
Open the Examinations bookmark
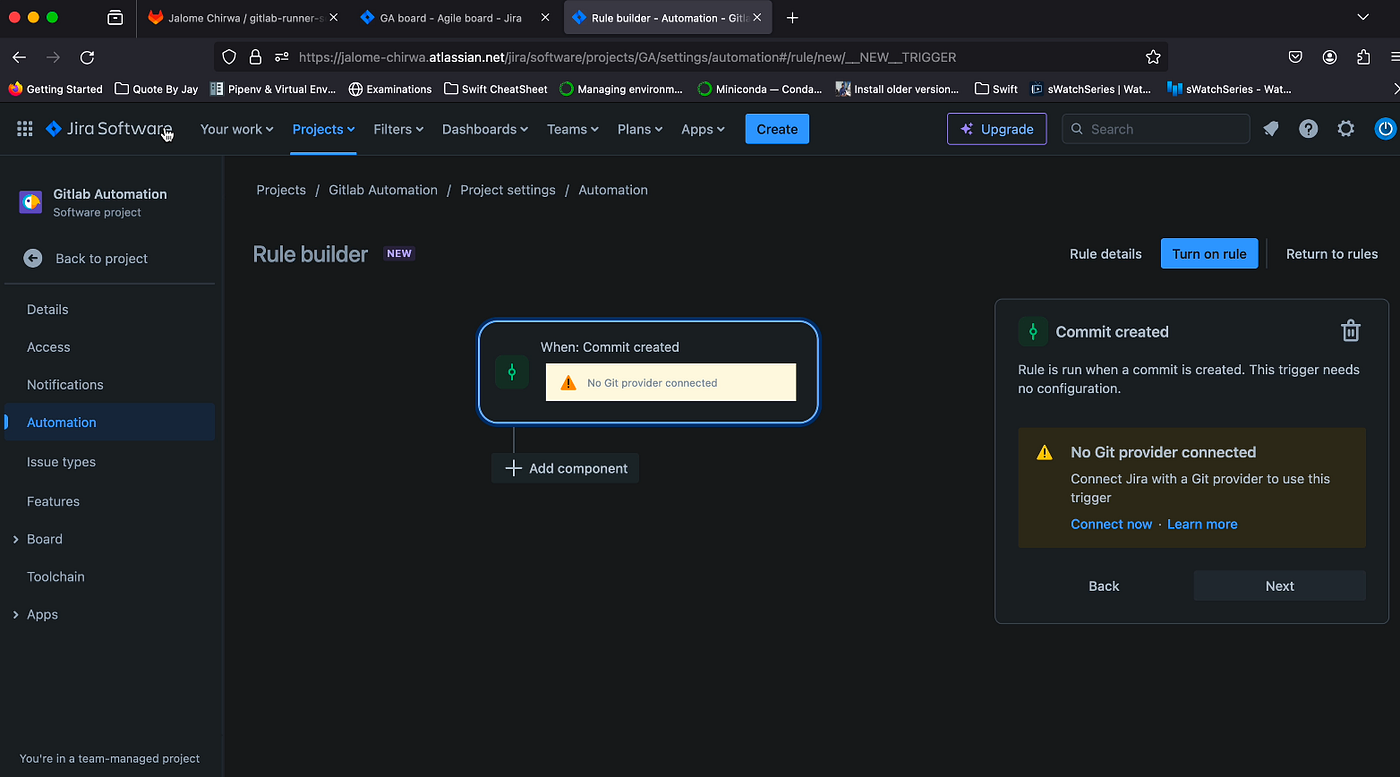coord(390,89)
